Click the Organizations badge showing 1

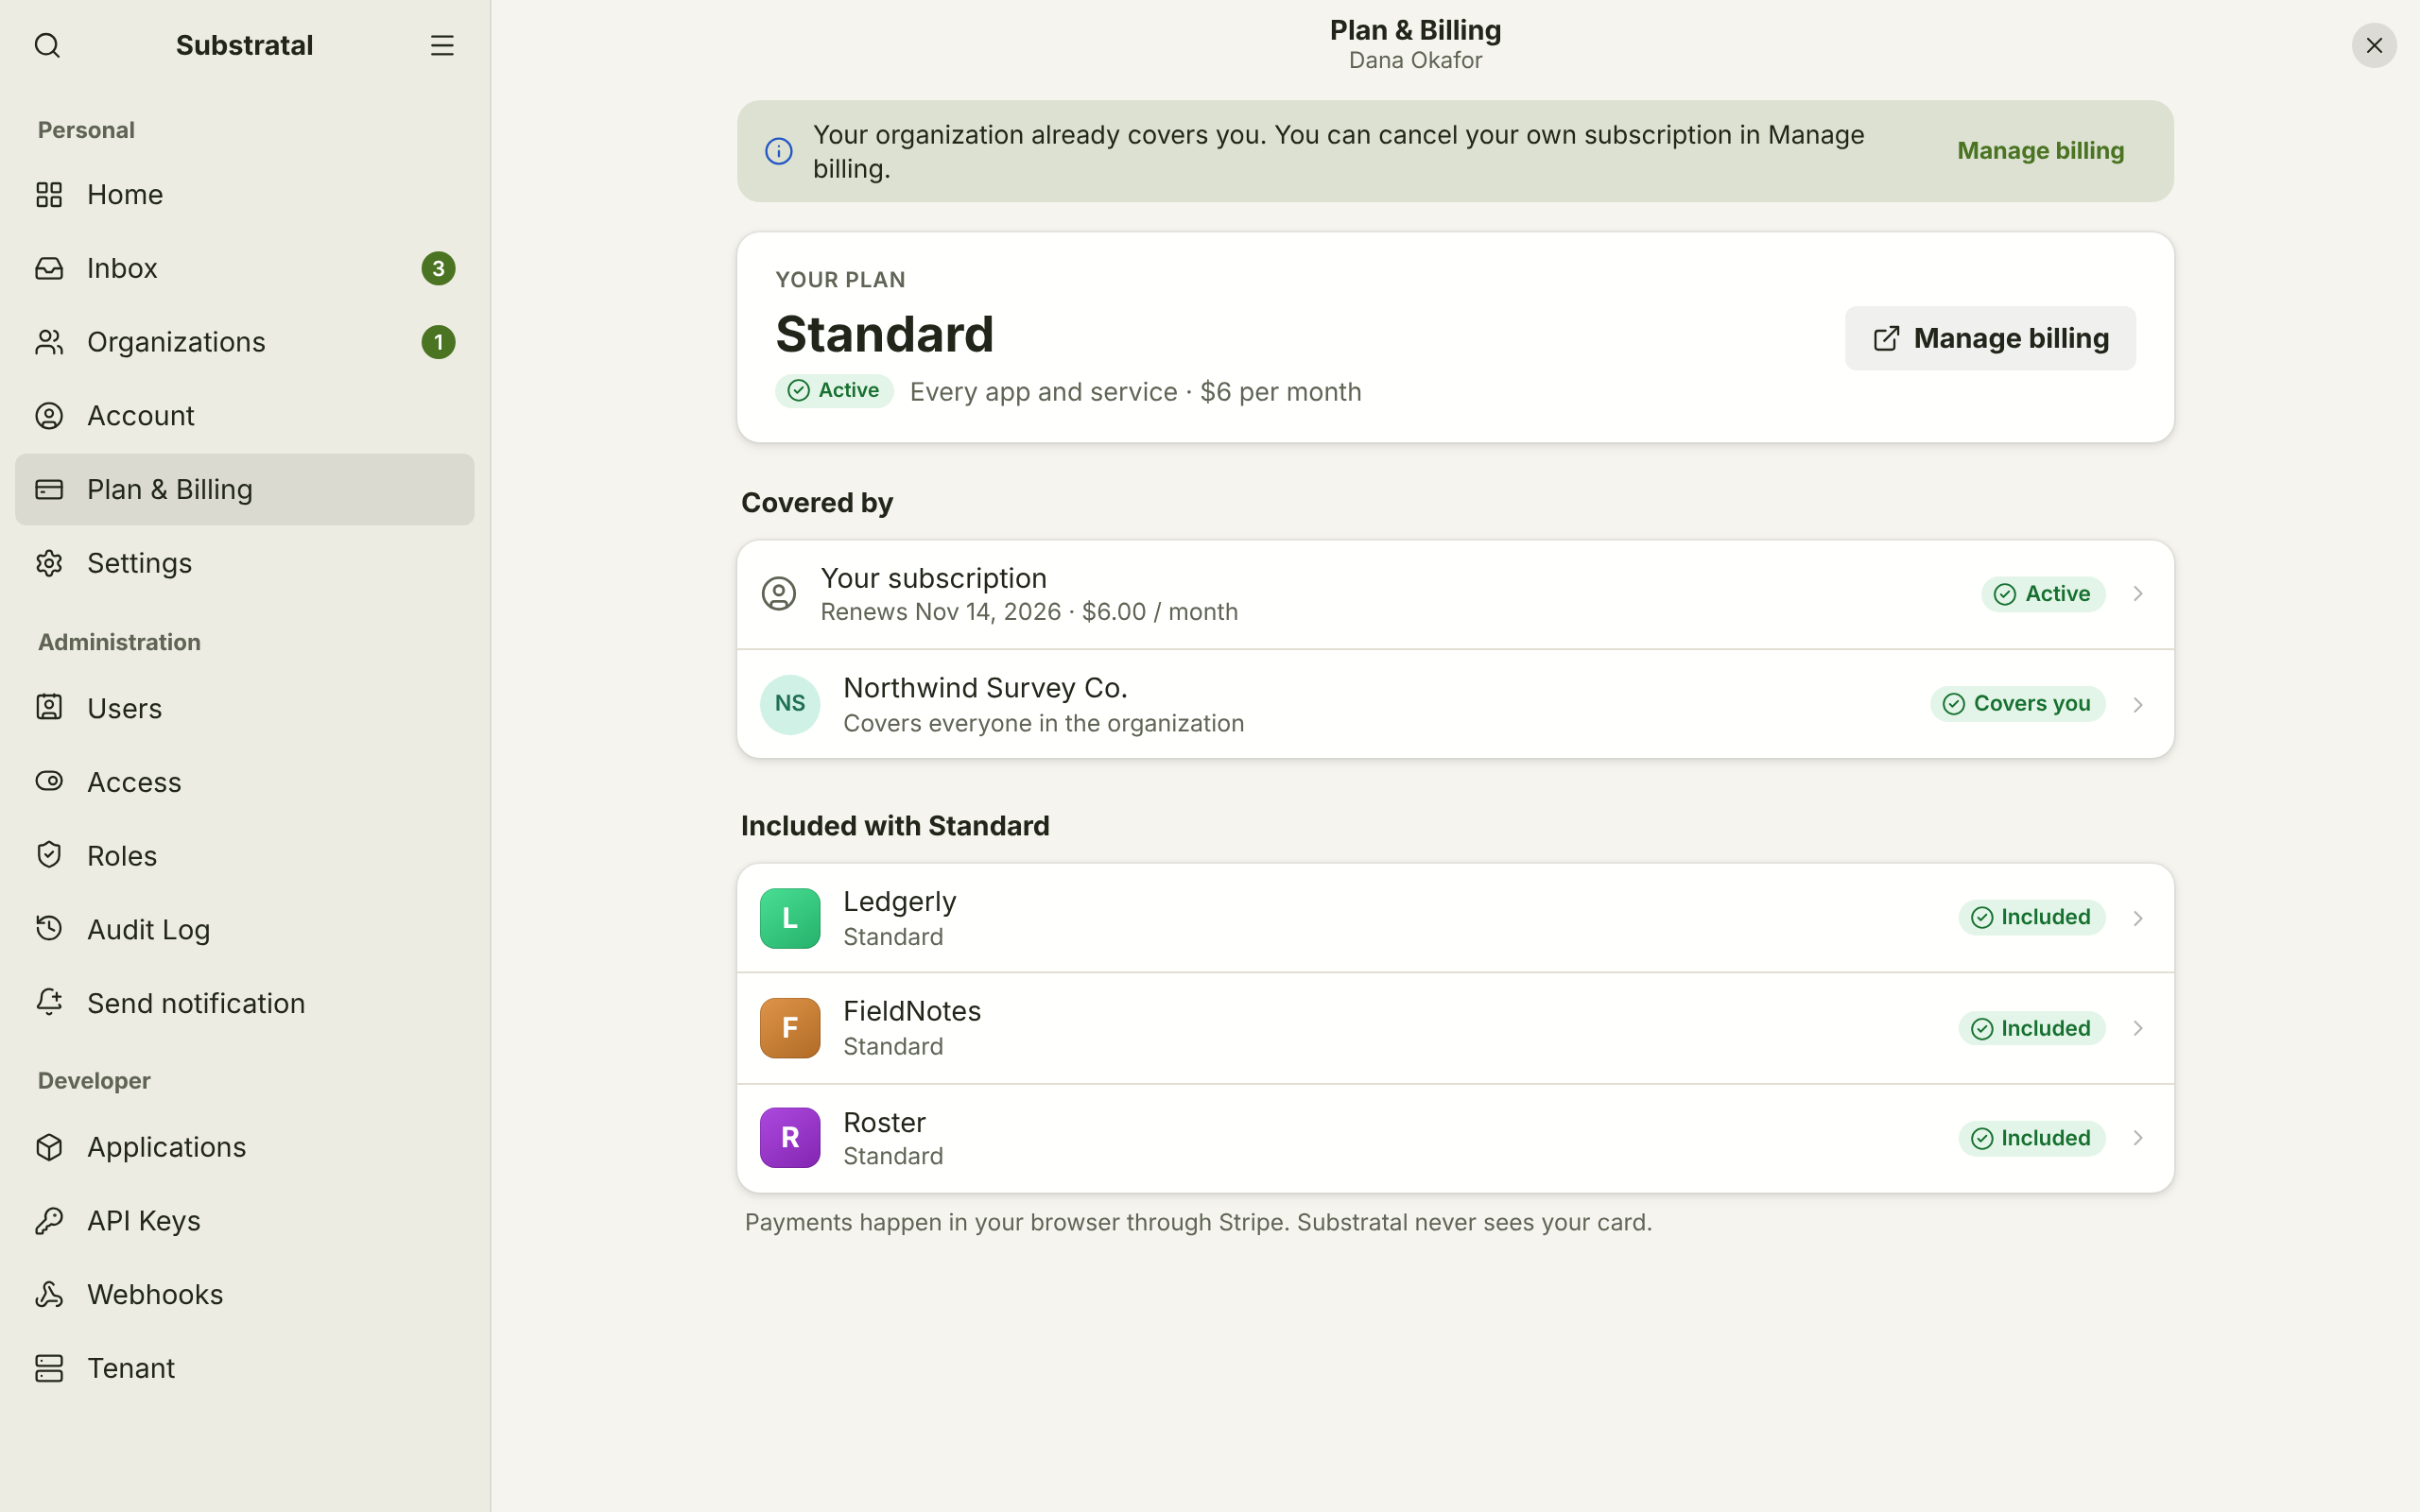(438, 342)
